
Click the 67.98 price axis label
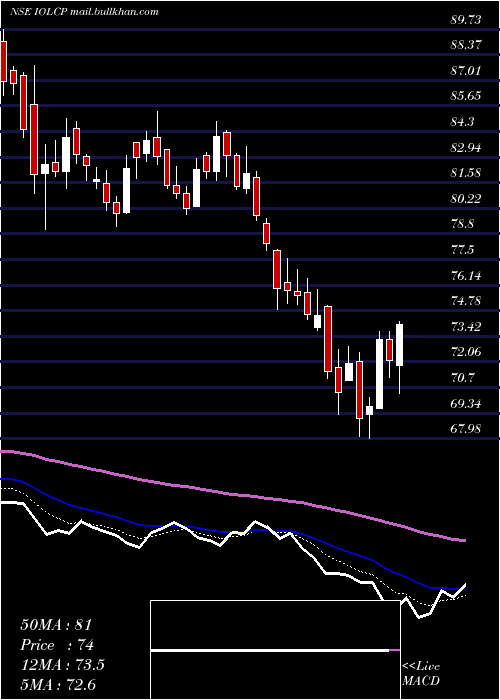pyautogui.click(x=467, y=429)
